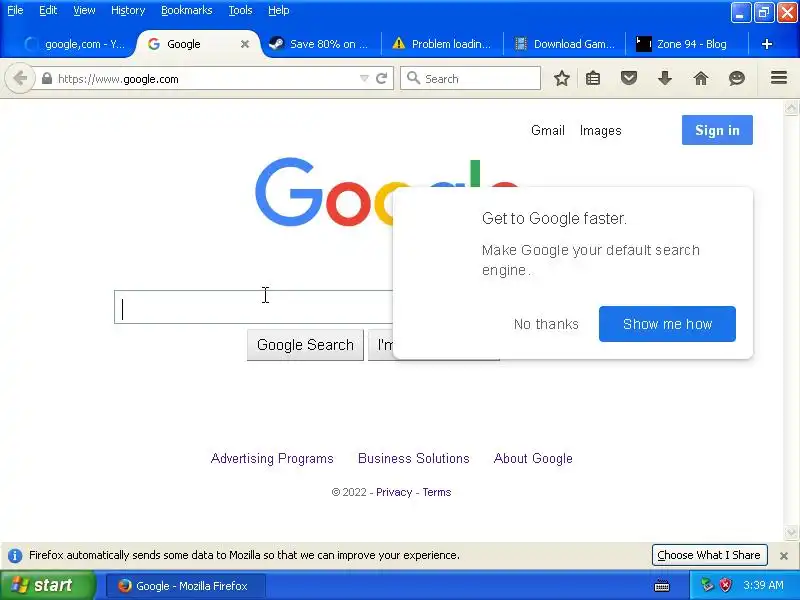Image resolution: width=800 pixels, height=600 pixels.
Task: Open a new tab with plus
Action: pyautogui.click(x=766, y=44)
